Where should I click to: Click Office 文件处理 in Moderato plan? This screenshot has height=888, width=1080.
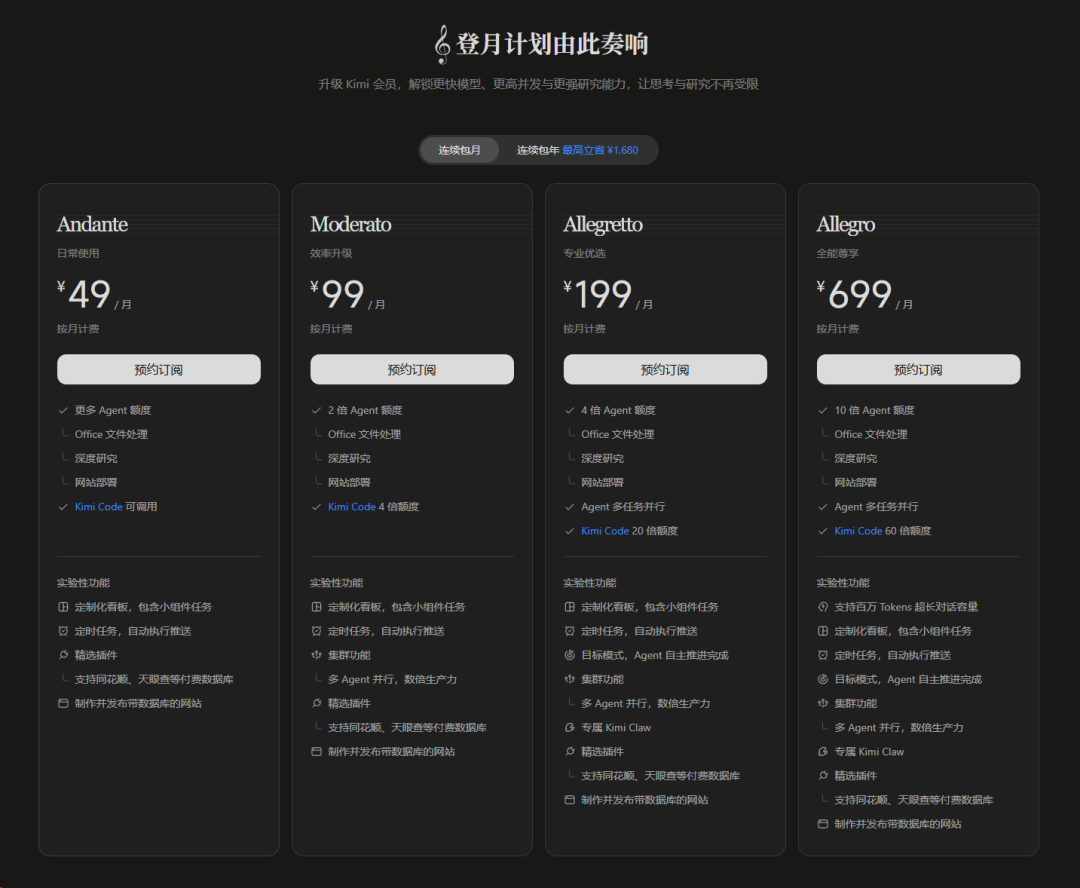pos(364,434)
